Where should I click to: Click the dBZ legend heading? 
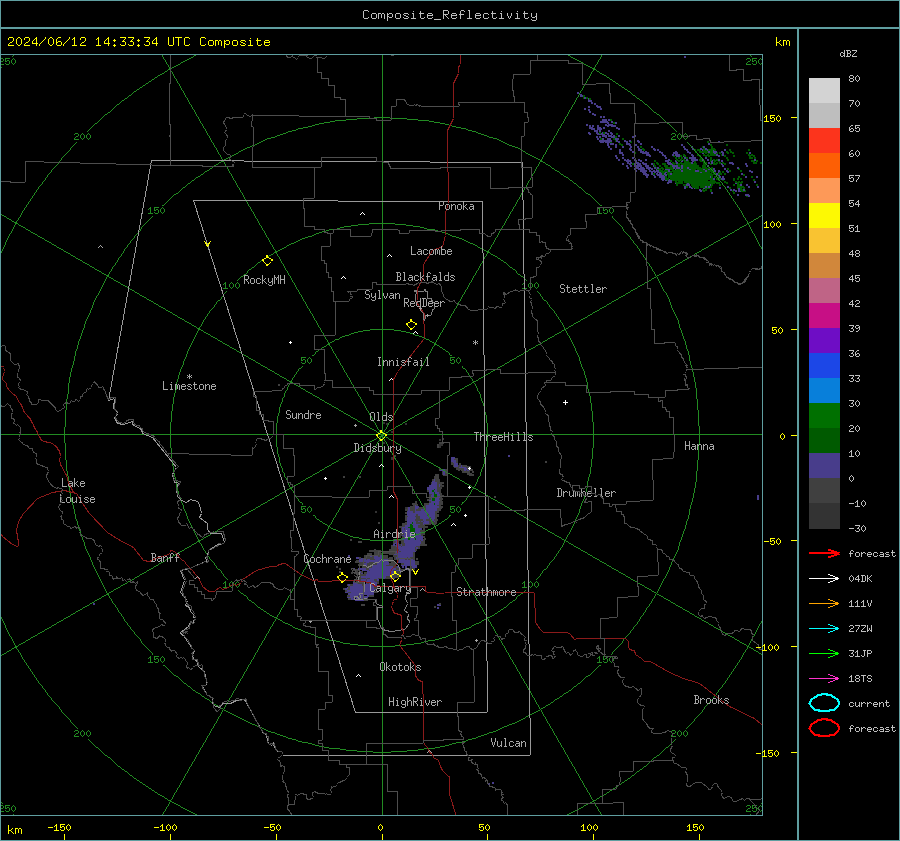[x=848, y=53]
